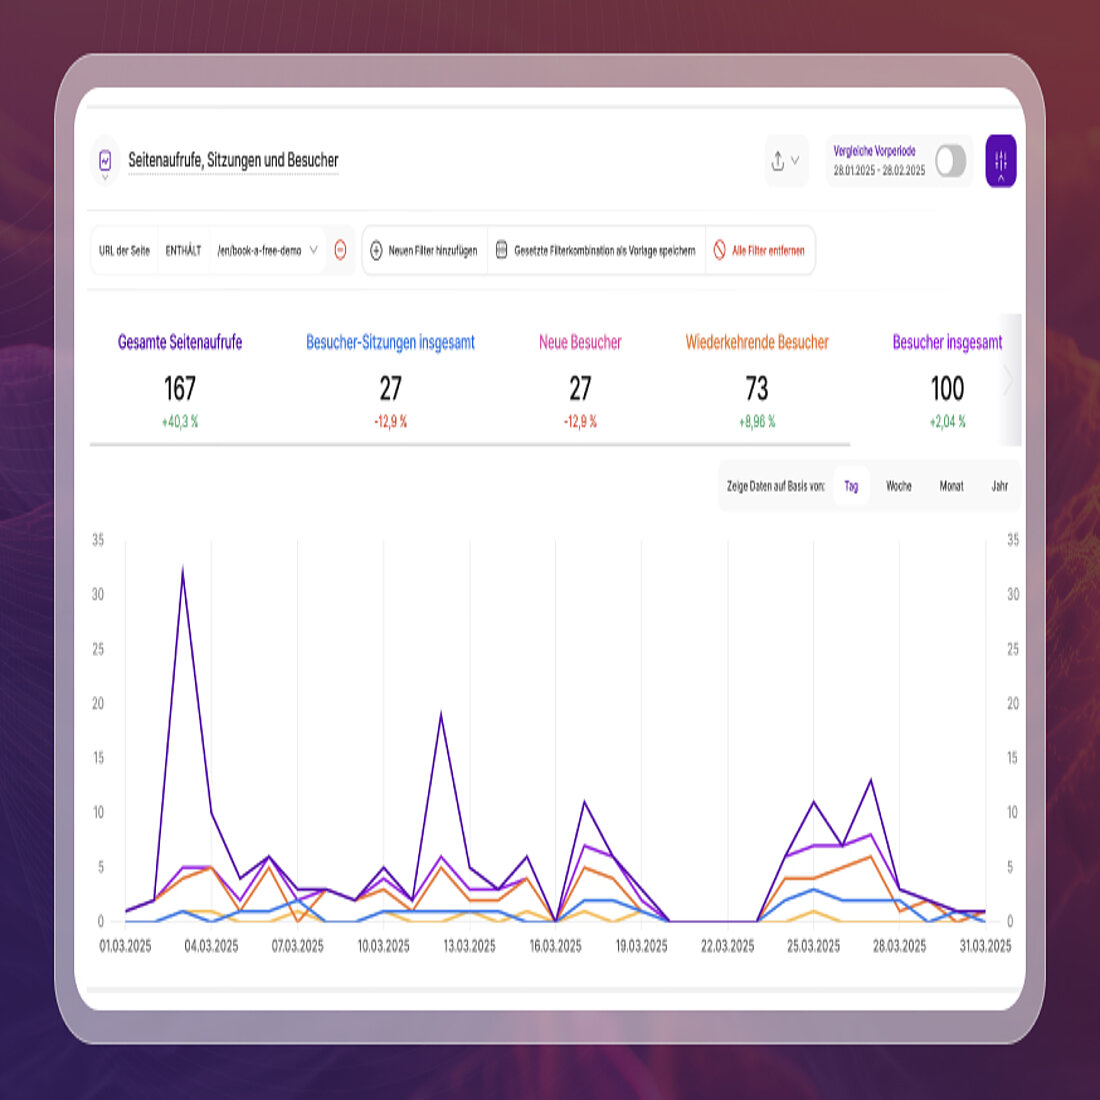Save filter combination as Vorlage
This screenshot has width=1100, height=1100.
point(604,250)
